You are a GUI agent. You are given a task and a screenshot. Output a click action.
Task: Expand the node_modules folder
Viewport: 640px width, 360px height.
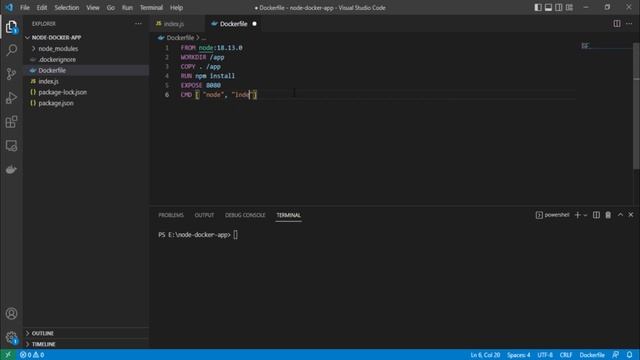coord(58,49)
